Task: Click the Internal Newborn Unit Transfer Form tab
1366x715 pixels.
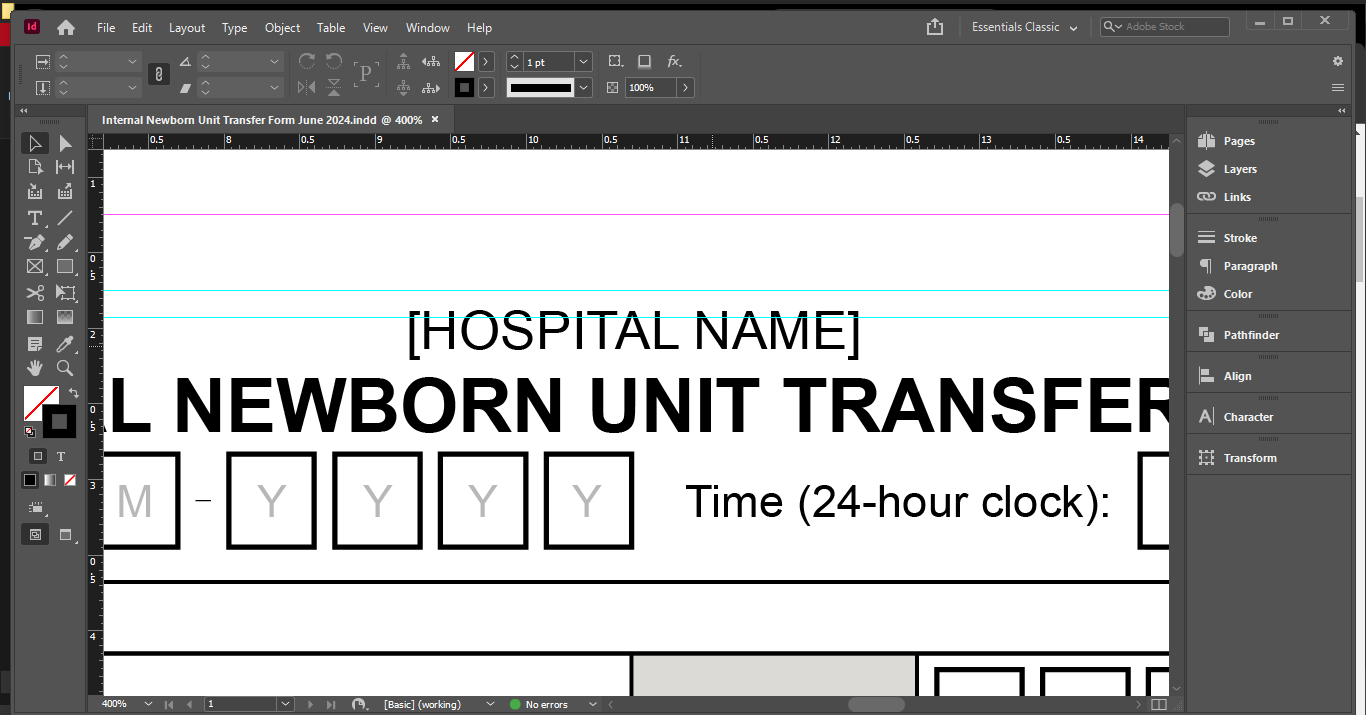Action: [262, 119]
